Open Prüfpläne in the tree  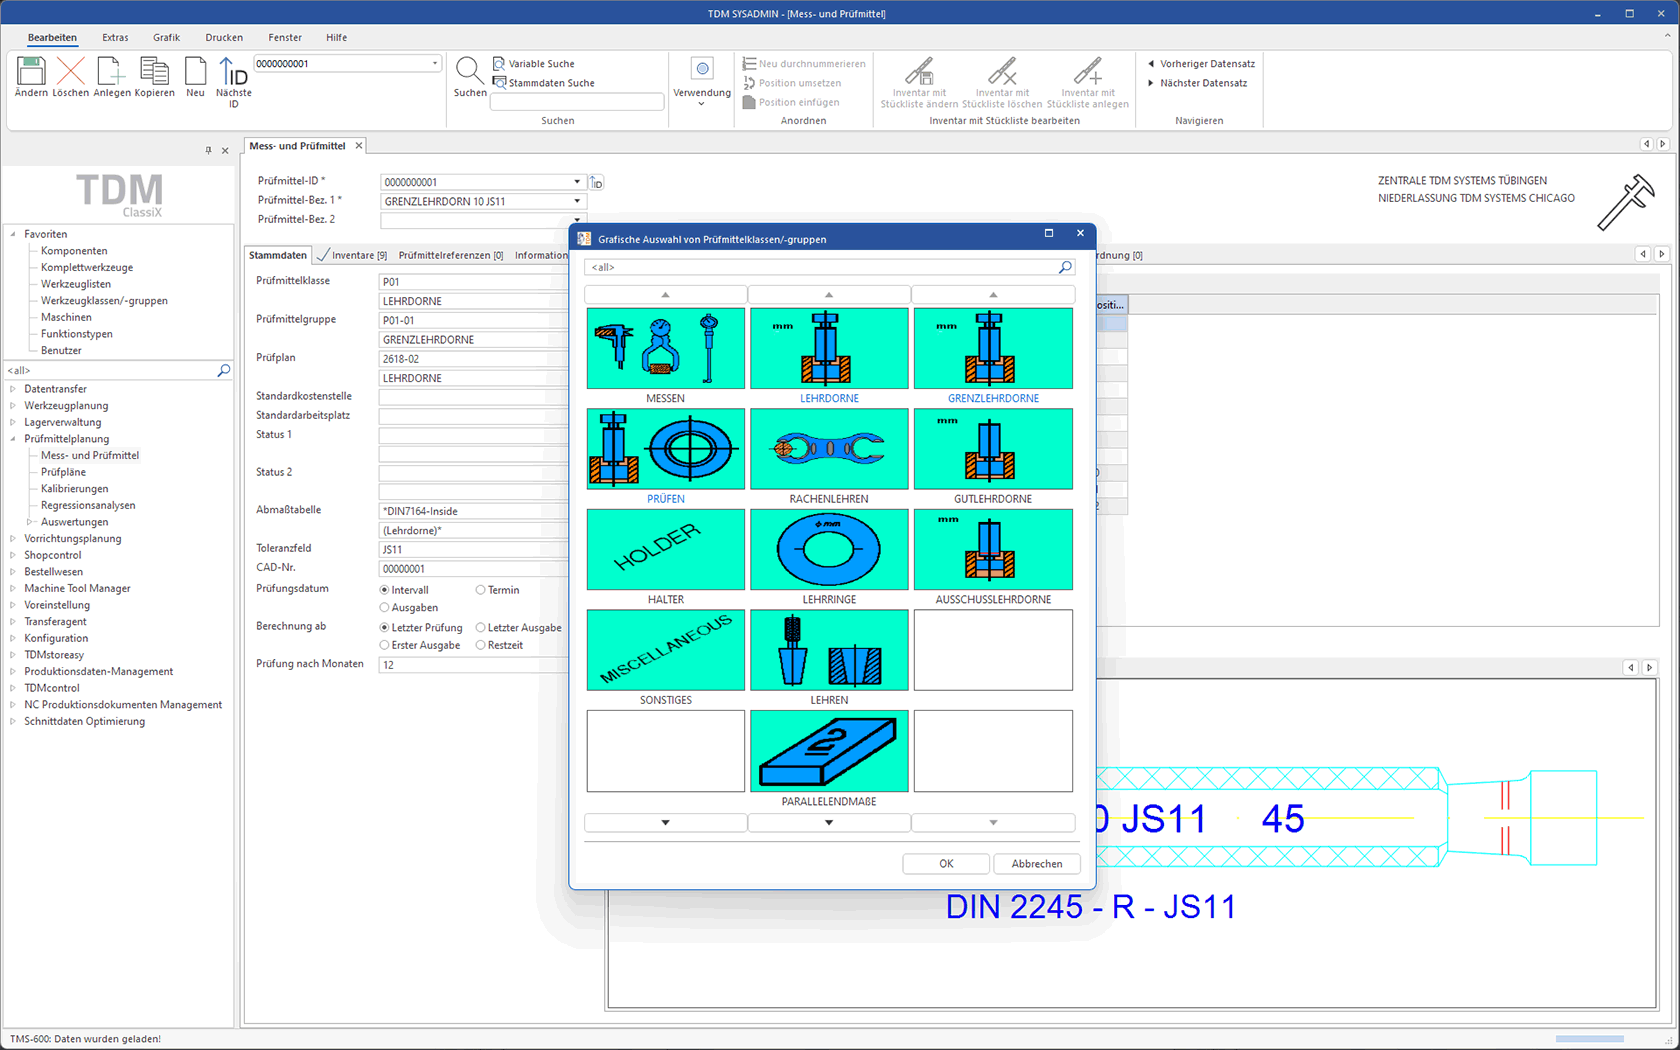point(63,472)
